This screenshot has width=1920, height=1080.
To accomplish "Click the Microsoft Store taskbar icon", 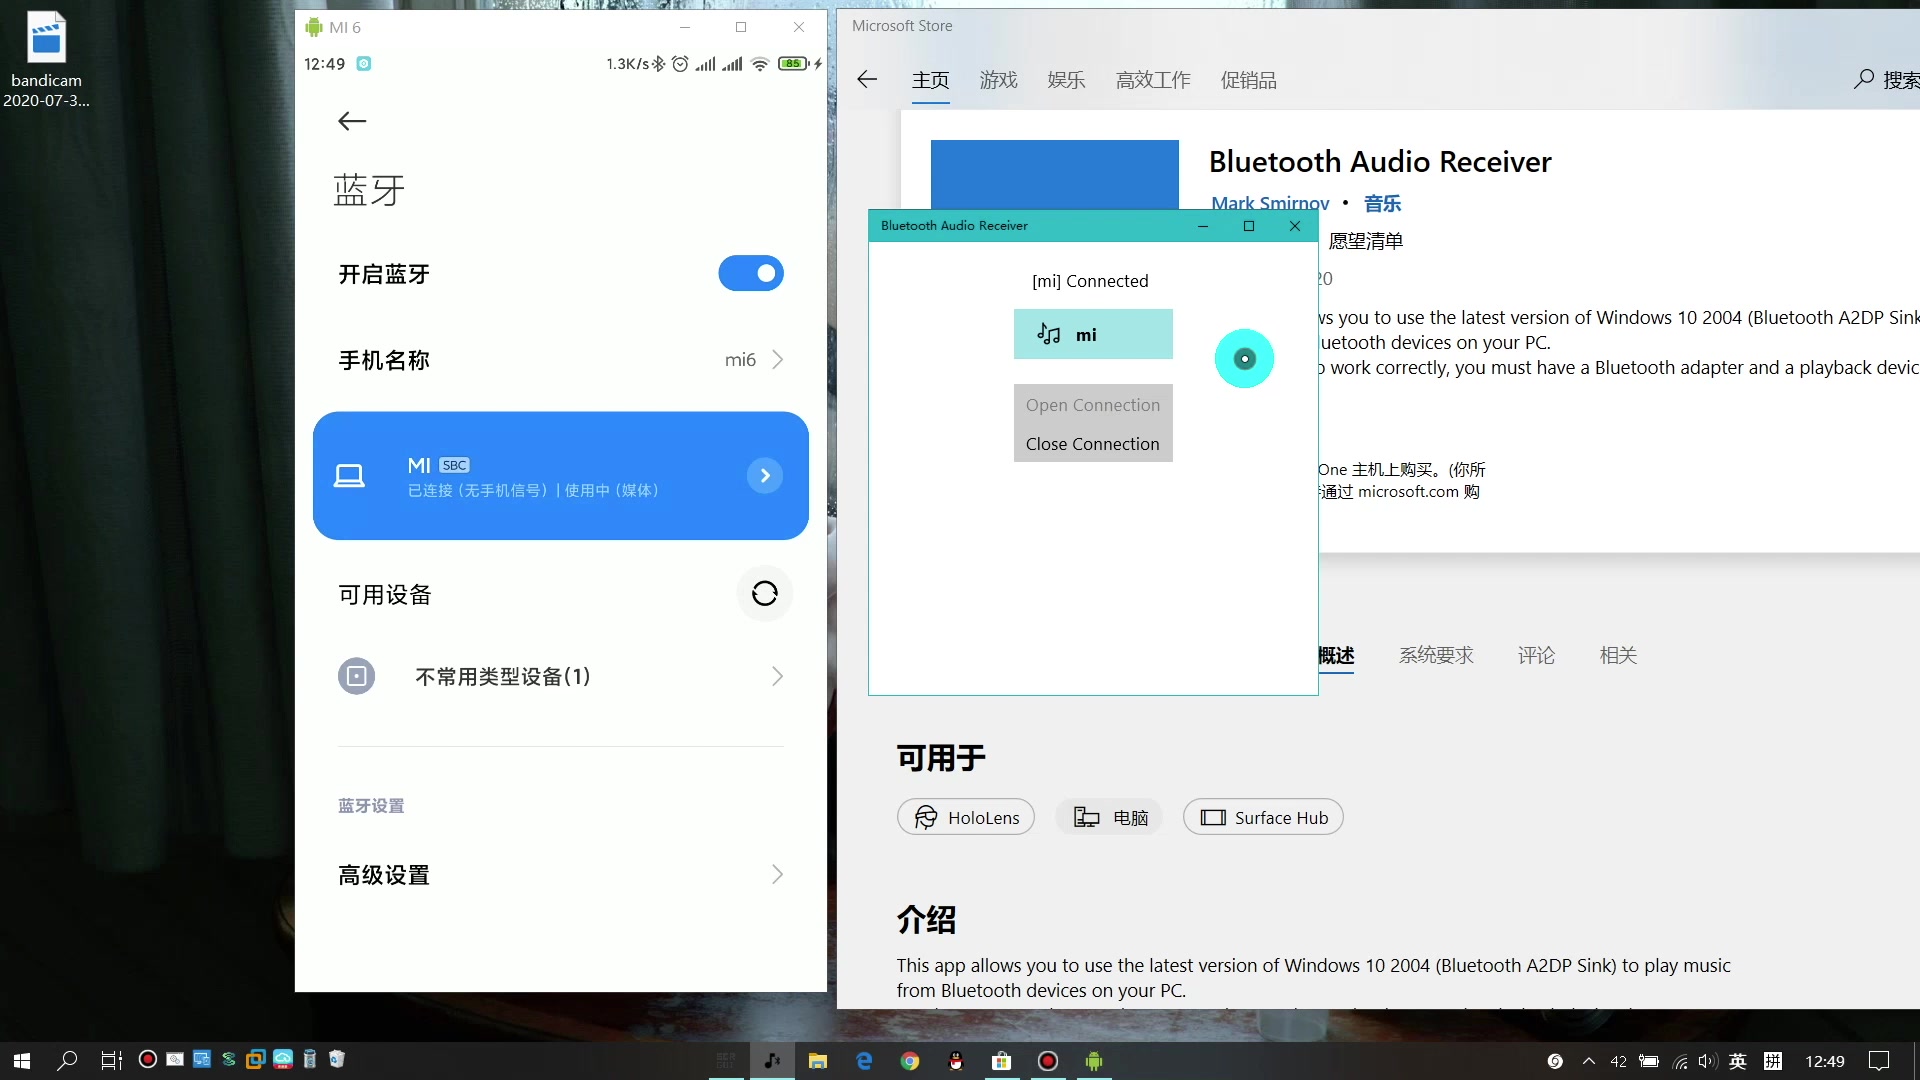I will (1001, 1061).
